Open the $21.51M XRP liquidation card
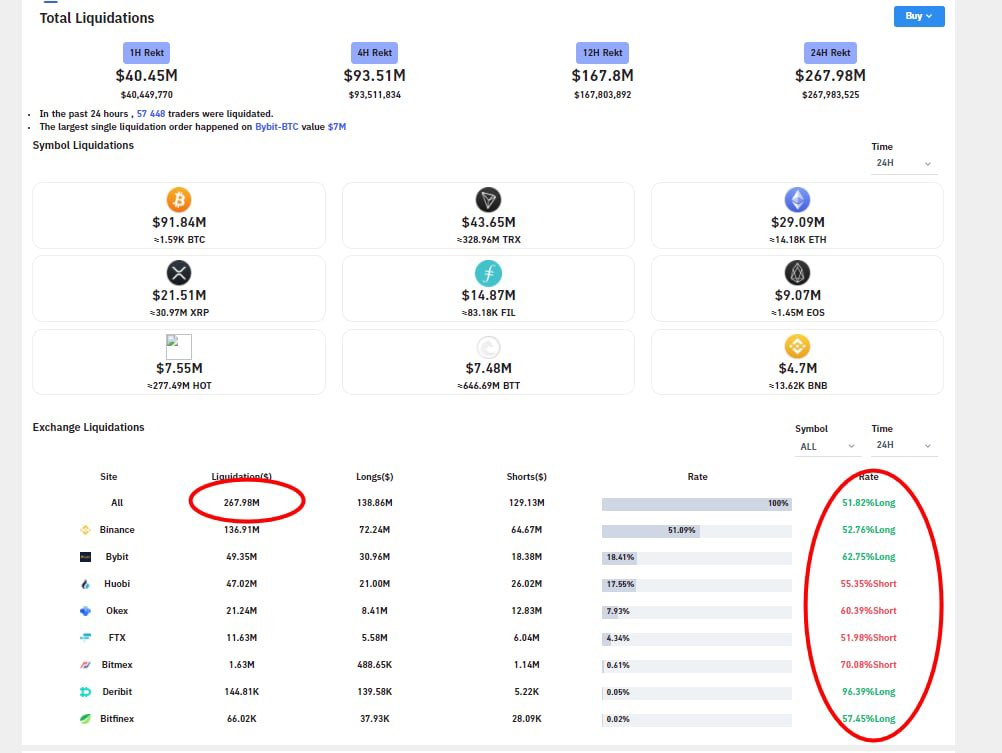The width and height of the screenshot is (1002, 753). (x=179, y=288)
